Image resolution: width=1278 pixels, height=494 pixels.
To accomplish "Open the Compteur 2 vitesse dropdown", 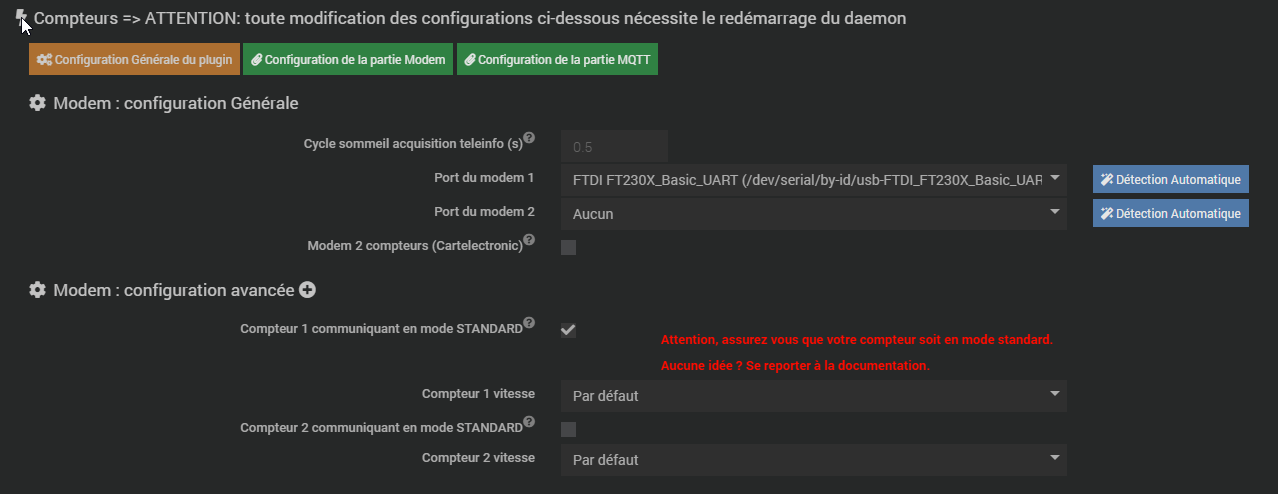I will tap(814, 459).
